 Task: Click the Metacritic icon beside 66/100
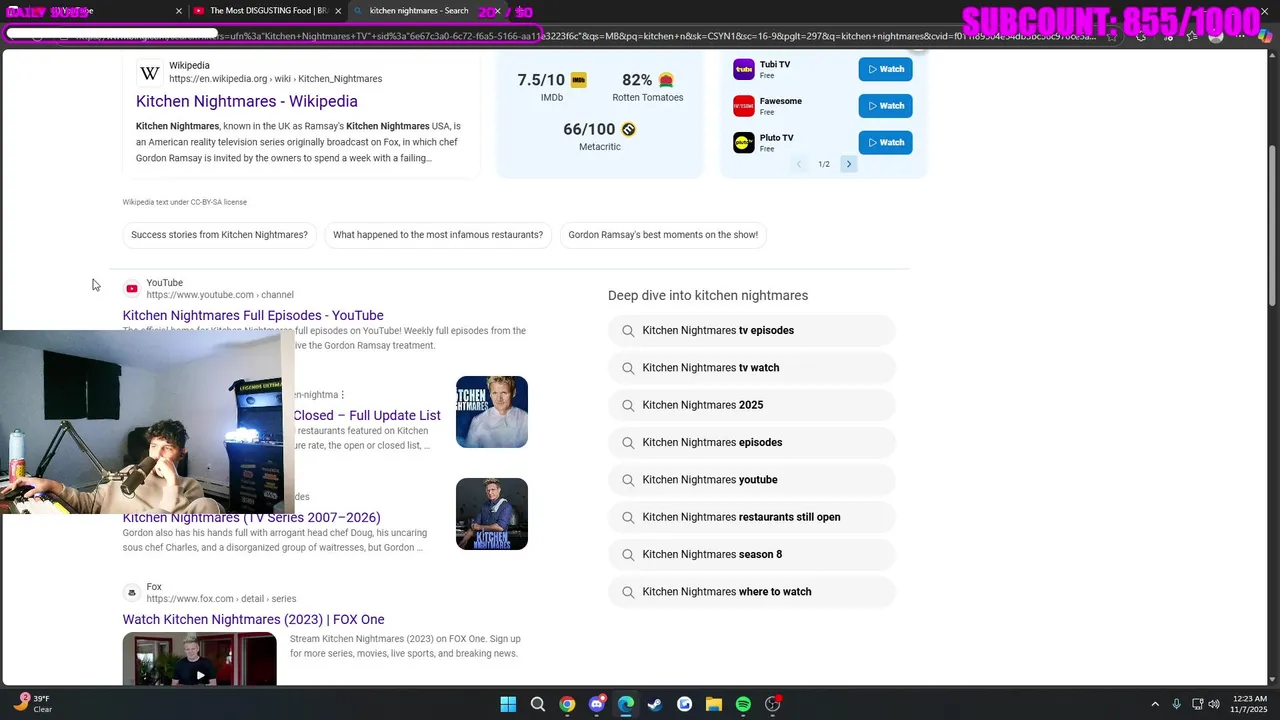click(x=628, y=129)
